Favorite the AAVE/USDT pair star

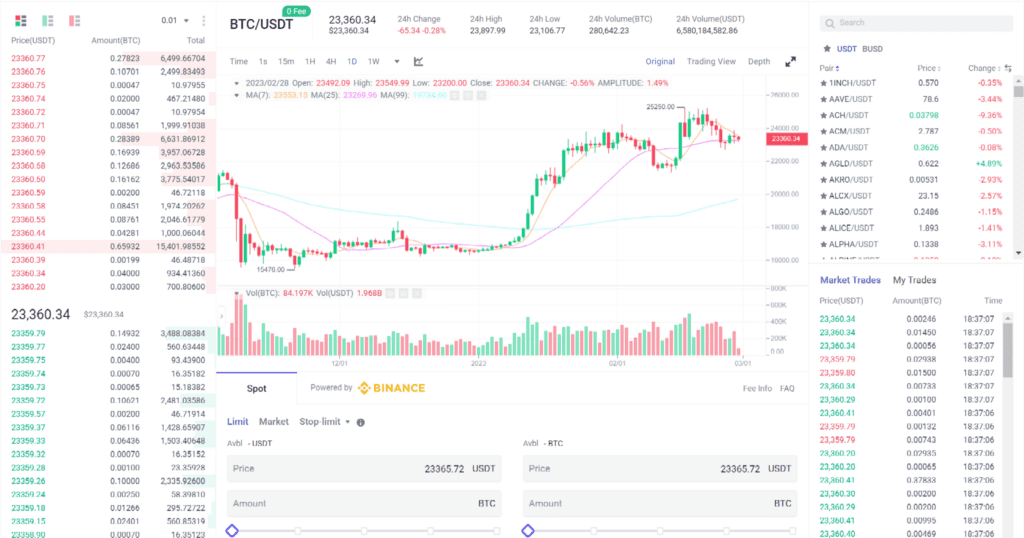click(824, 99)
